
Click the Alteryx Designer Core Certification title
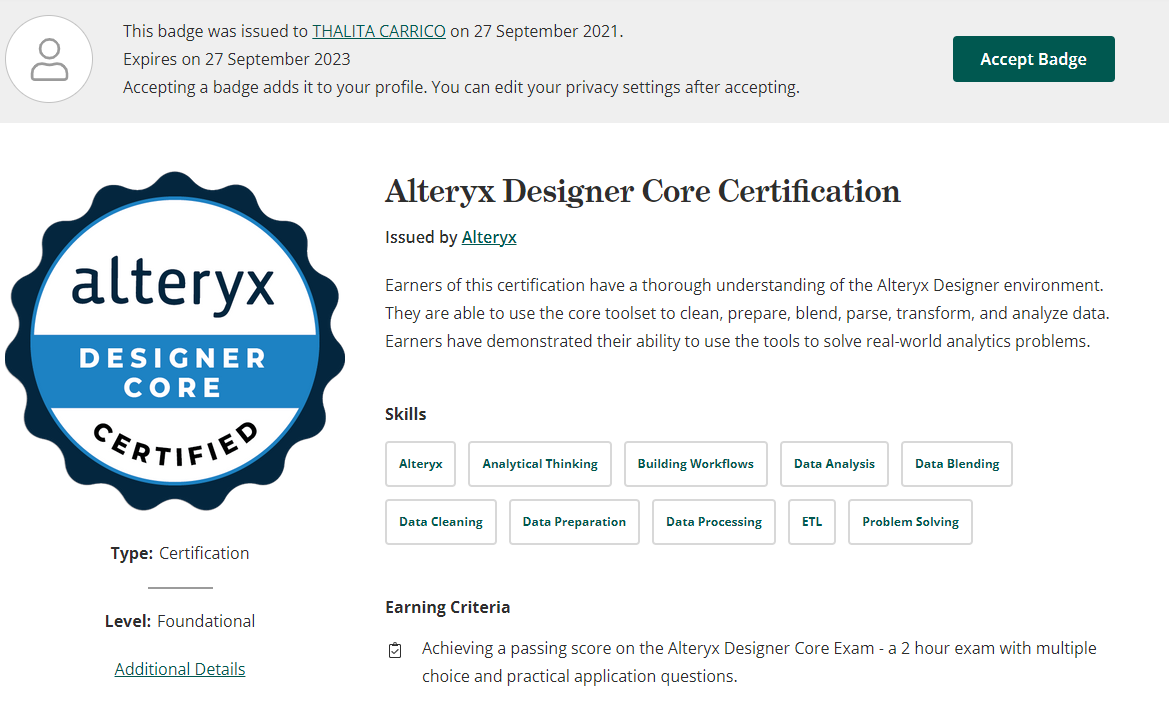point(642,191)
